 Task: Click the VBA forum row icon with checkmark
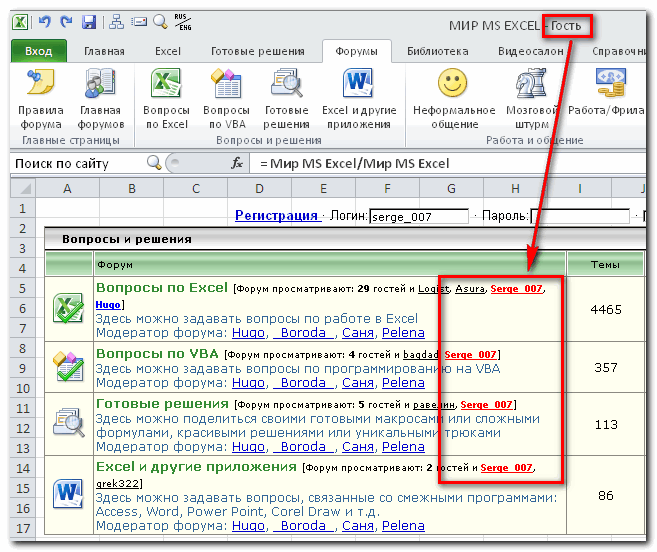point(69,366)
